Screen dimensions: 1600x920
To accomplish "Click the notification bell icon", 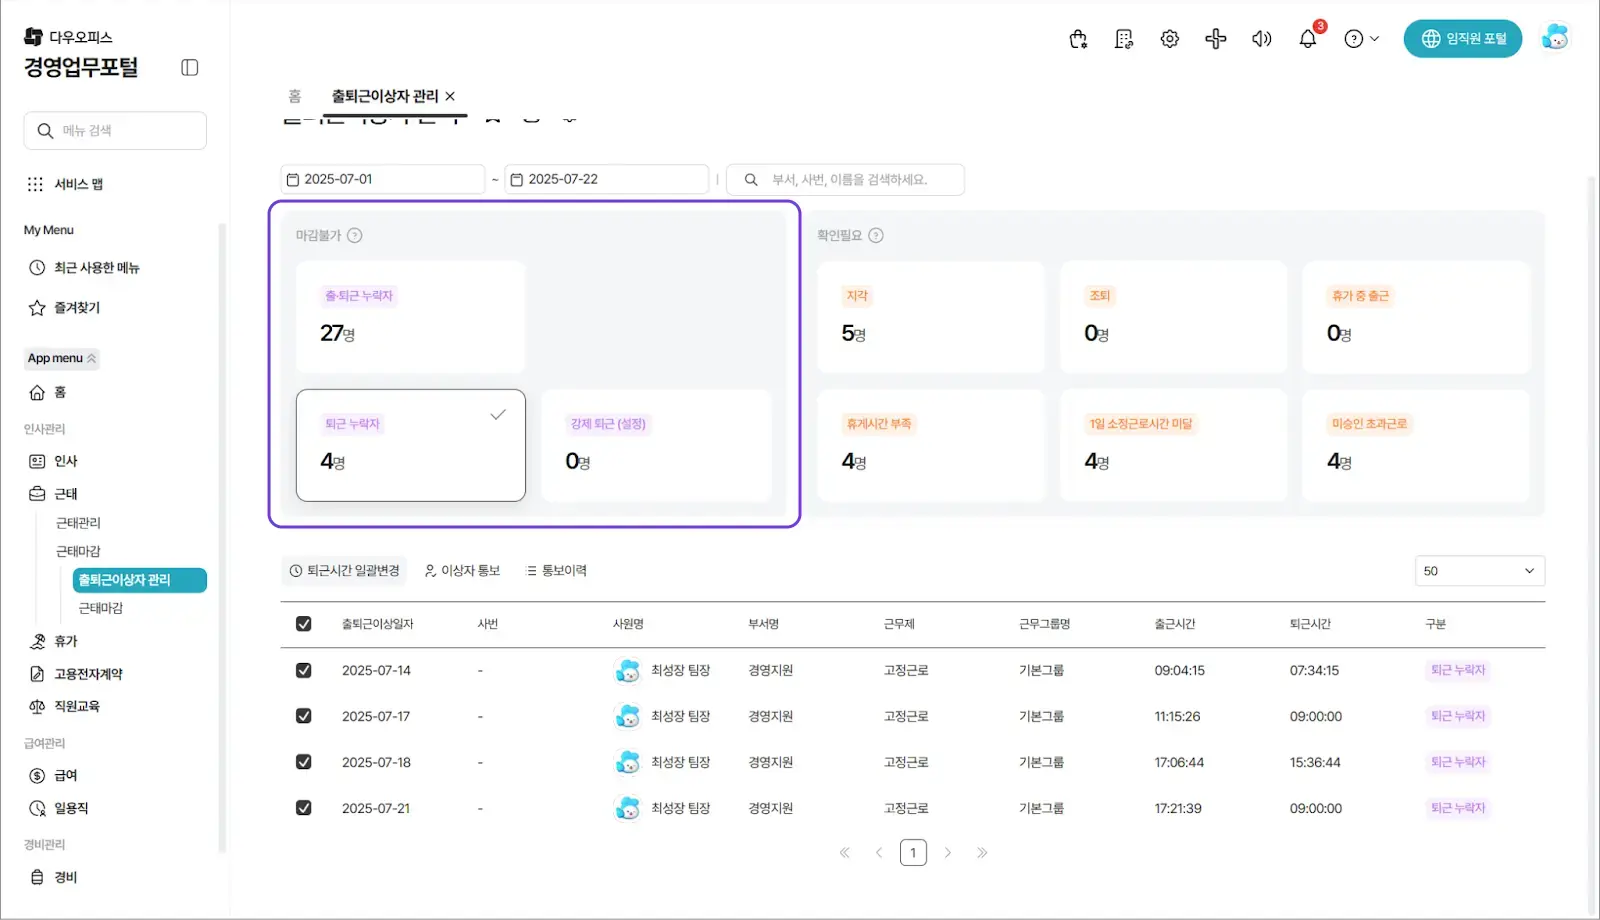I will tap(1307, 39).
